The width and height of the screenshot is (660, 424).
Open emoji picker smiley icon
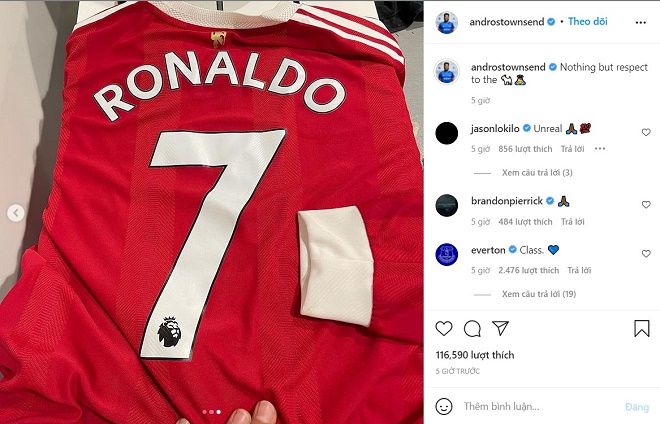444,406
